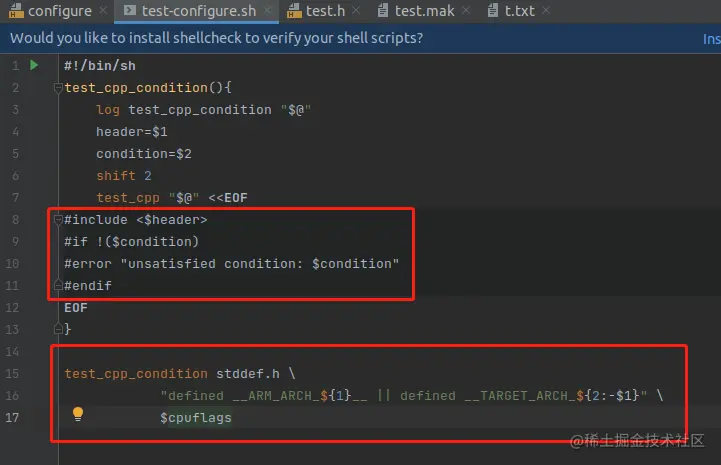Collapse the heredoc fold at line 8
This screenshot has height=465, width=721.
tap(58, 219)
